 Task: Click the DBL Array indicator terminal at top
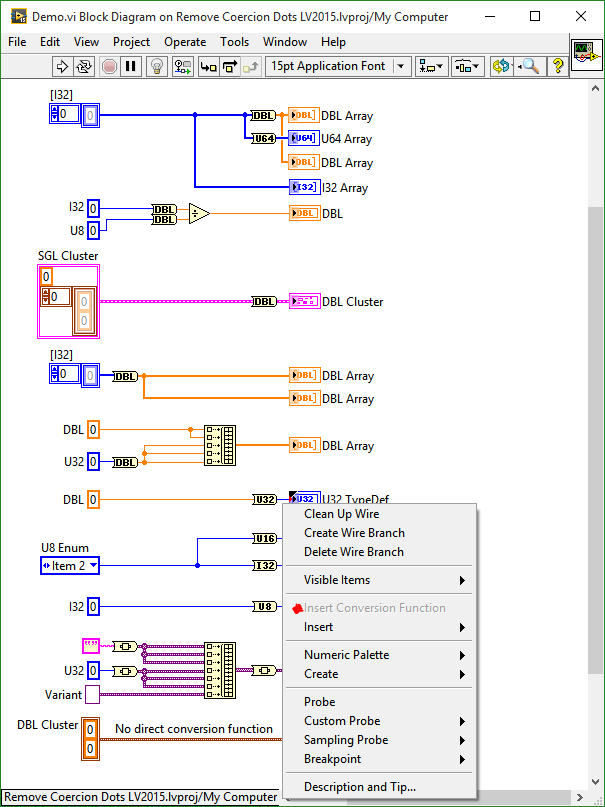coord(304,116)
